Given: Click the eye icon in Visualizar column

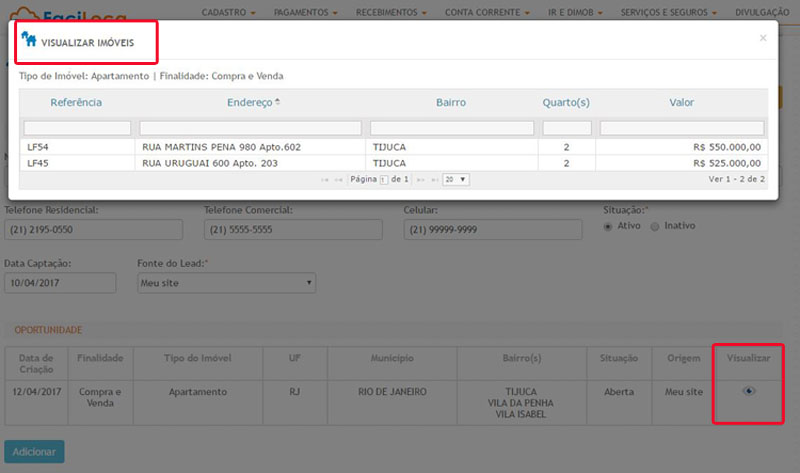Looking at the screenshot, I should pyautogui.click(x=748, y=391).
